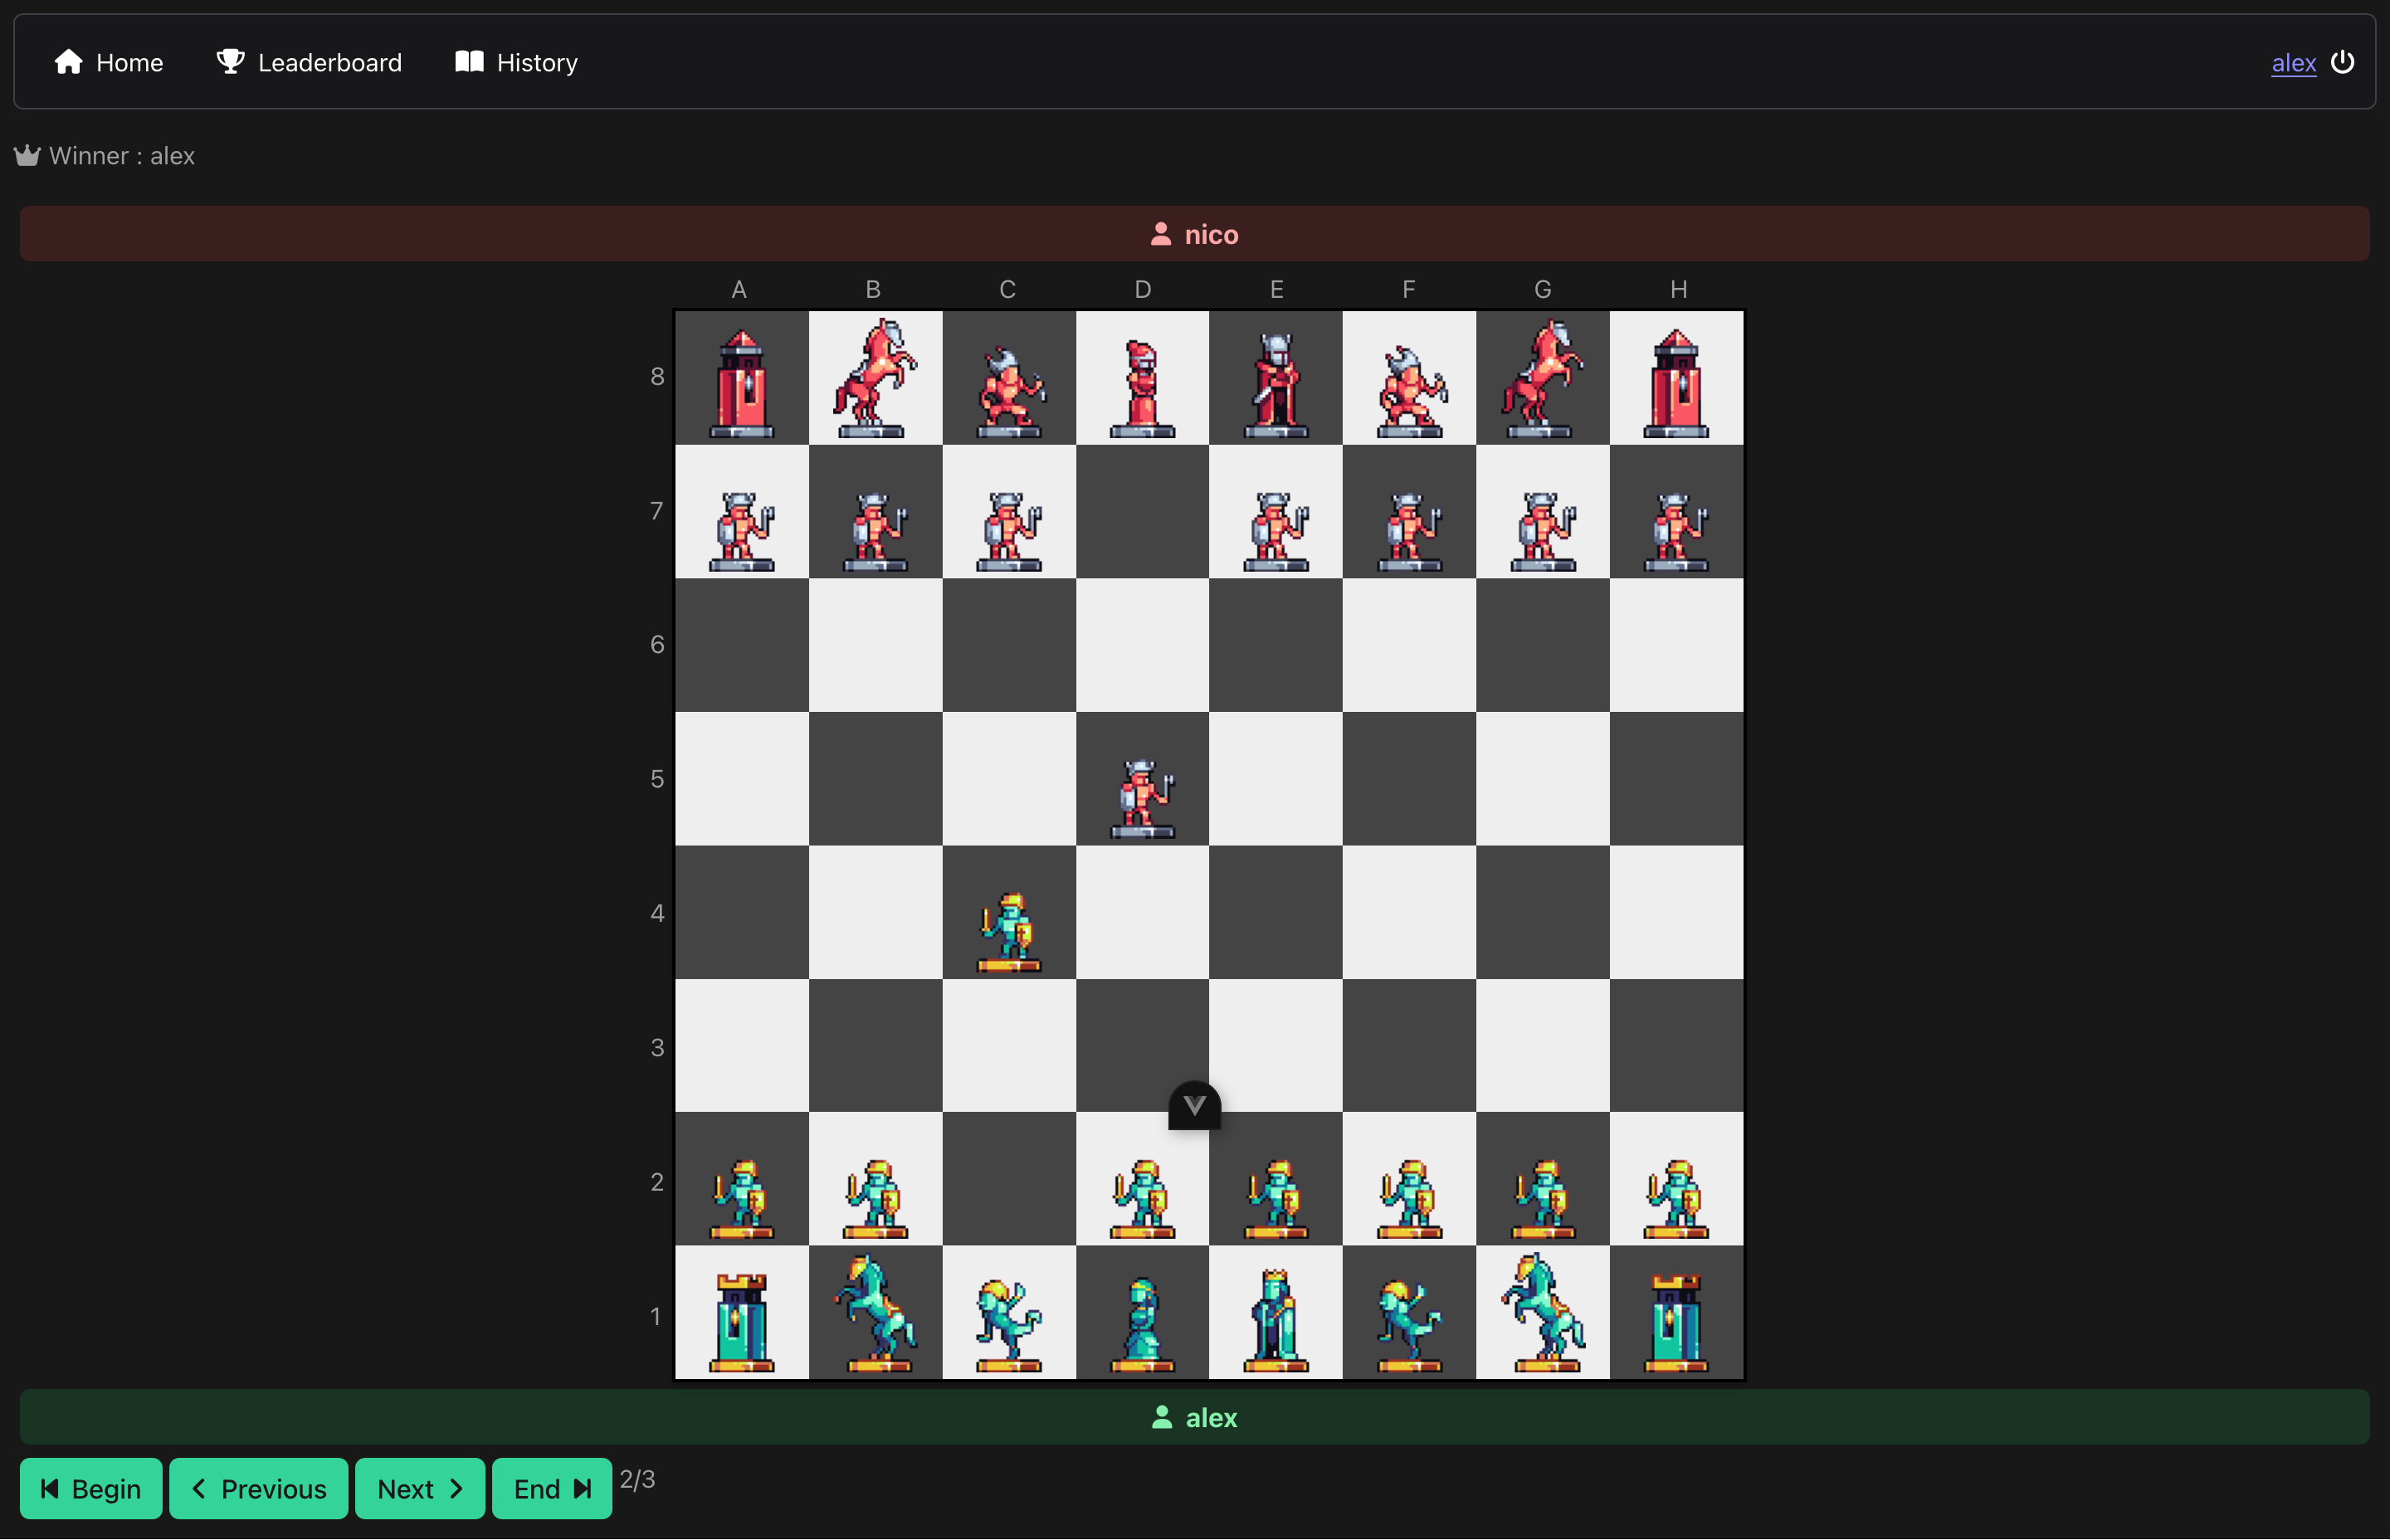Click the empty E4 square
This screenshot has height=1540, width=2390.
pos(1275,912)
